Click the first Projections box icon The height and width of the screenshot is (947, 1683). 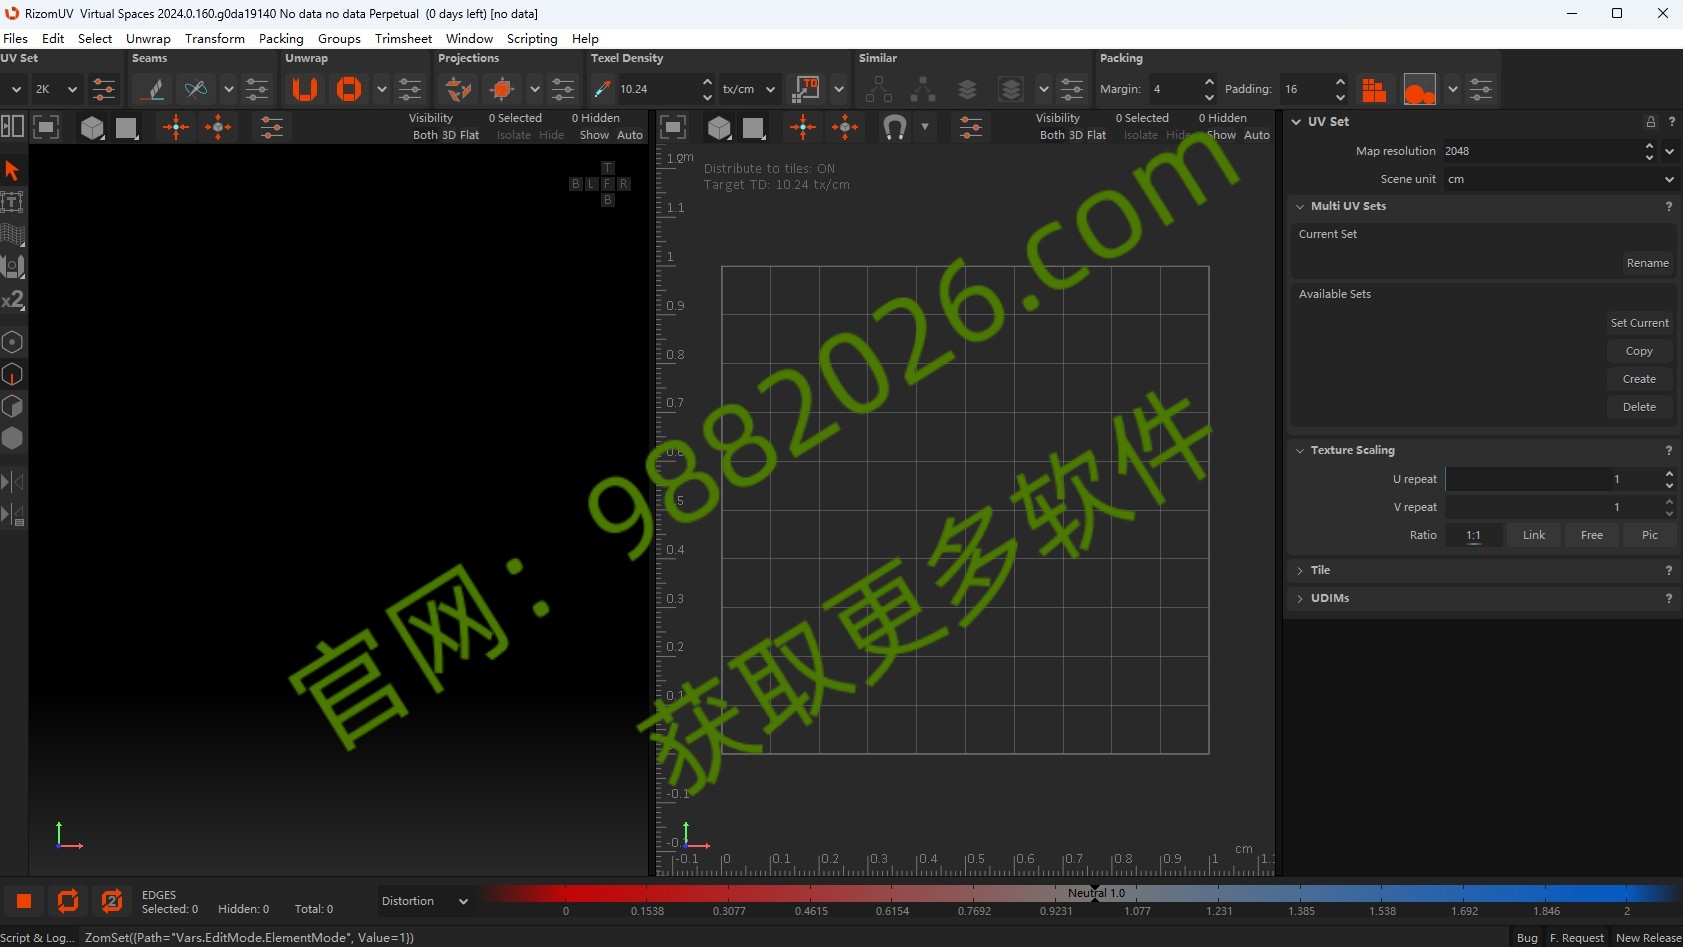tap(459, 89)
